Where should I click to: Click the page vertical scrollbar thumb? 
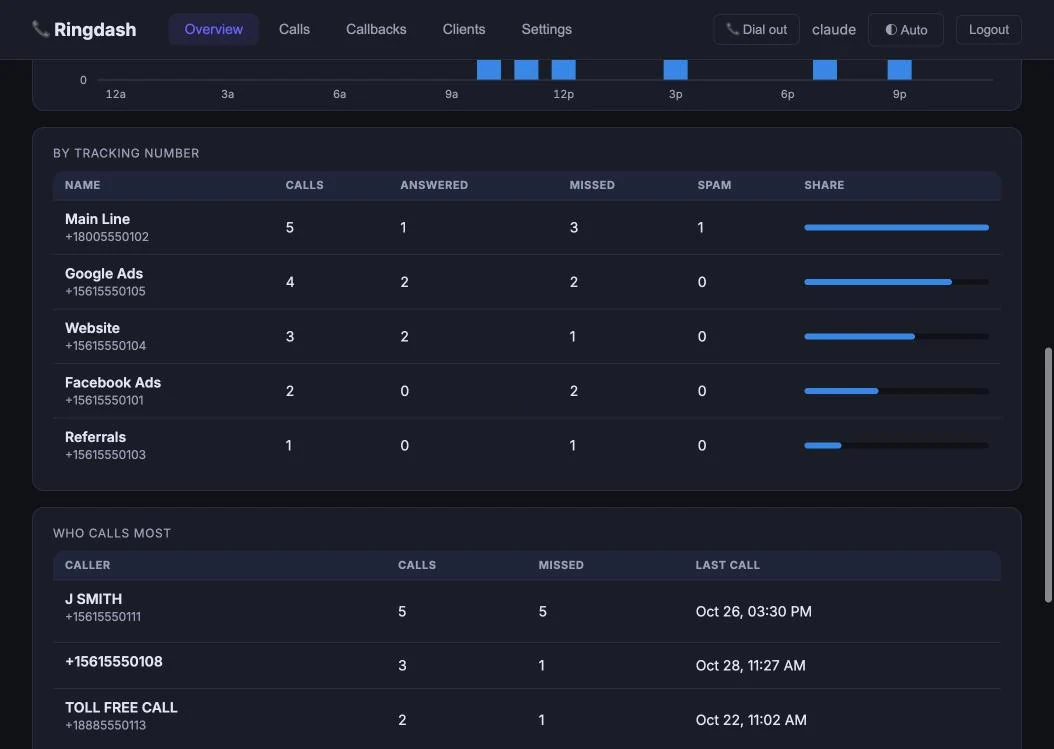[1048, 475]
